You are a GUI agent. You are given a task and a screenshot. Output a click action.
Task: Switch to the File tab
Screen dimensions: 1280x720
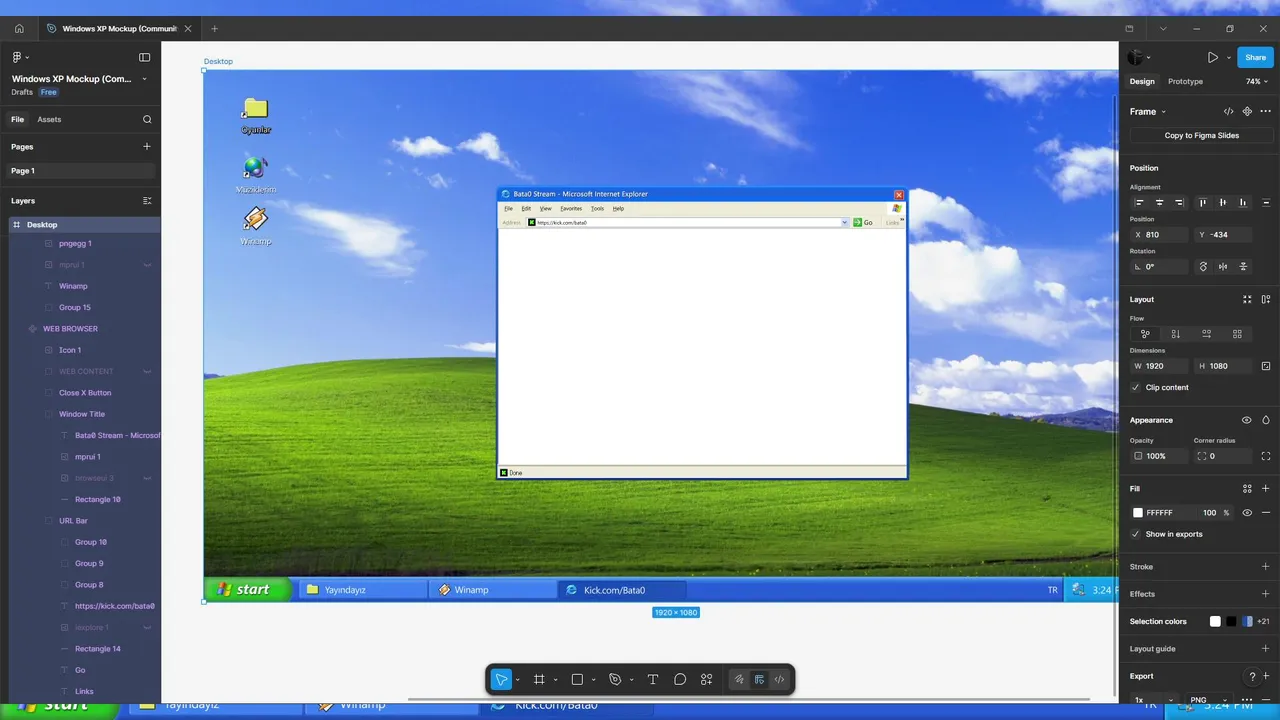tap(17, 119)
